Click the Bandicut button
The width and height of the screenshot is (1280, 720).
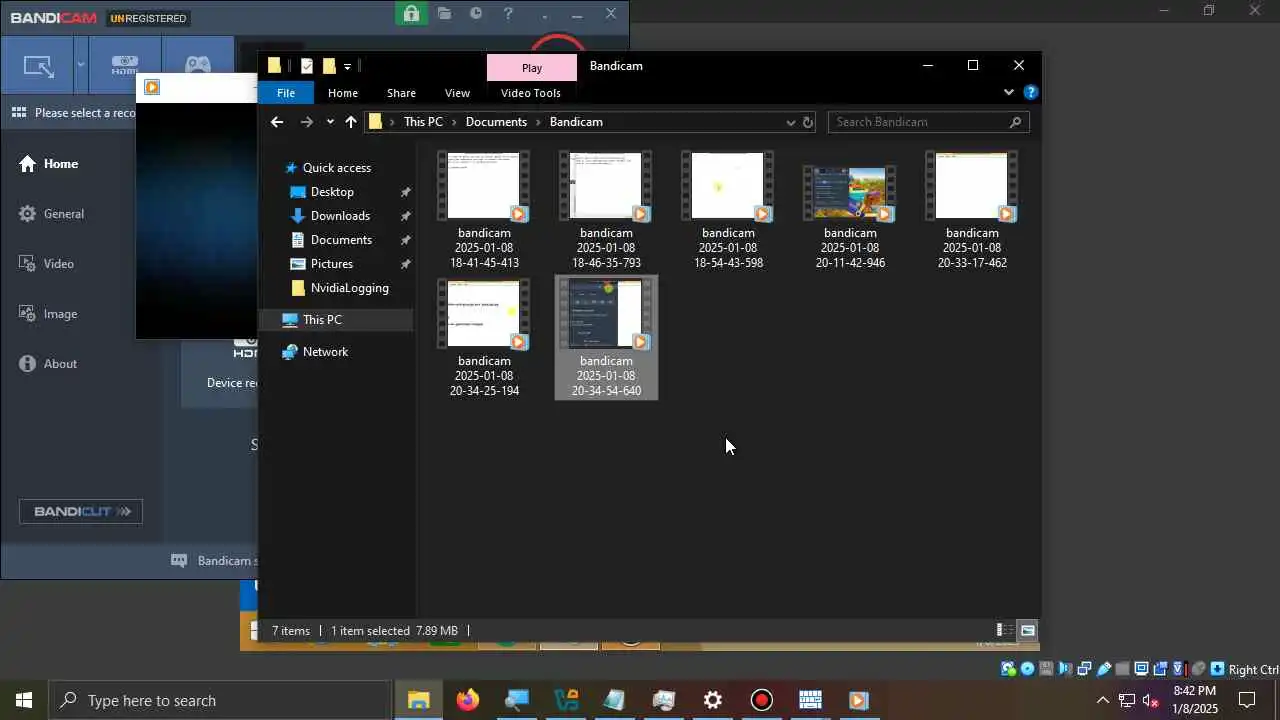click(81, 511)
